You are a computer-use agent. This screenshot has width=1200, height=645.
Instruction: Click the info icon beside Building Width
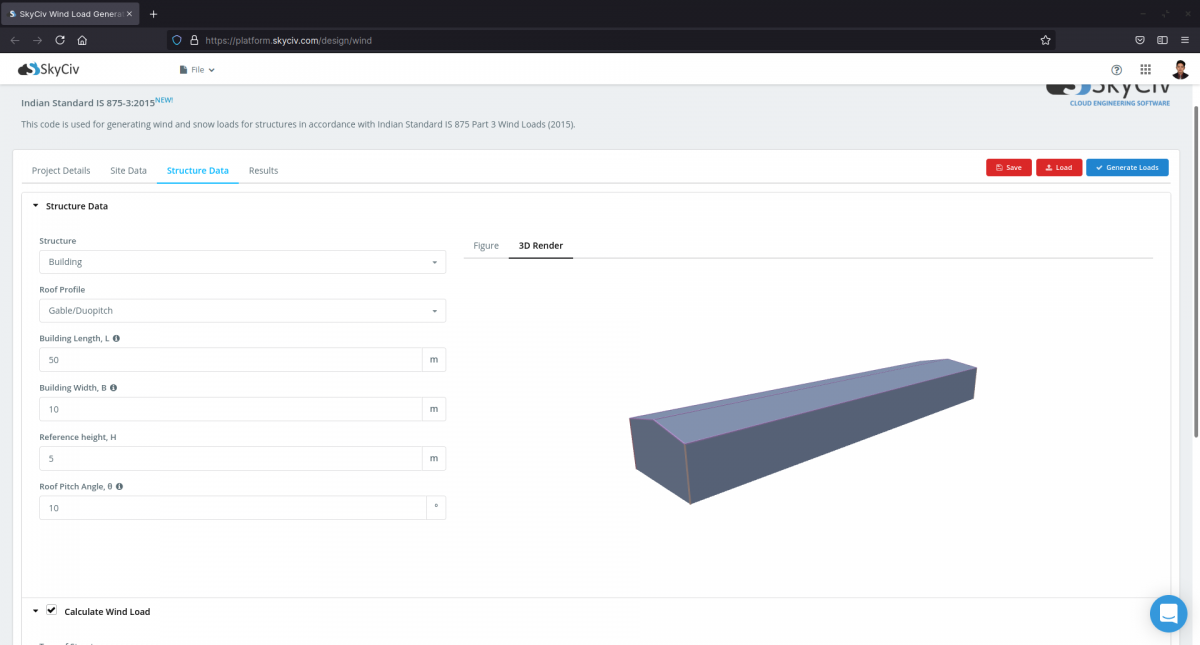coord(113,387)
